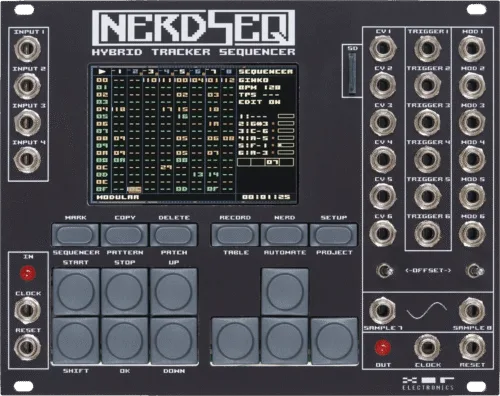Push the SETUP / PROJECT button
The height and width of the screenshot is (396, 500).
tap(334, 235)
